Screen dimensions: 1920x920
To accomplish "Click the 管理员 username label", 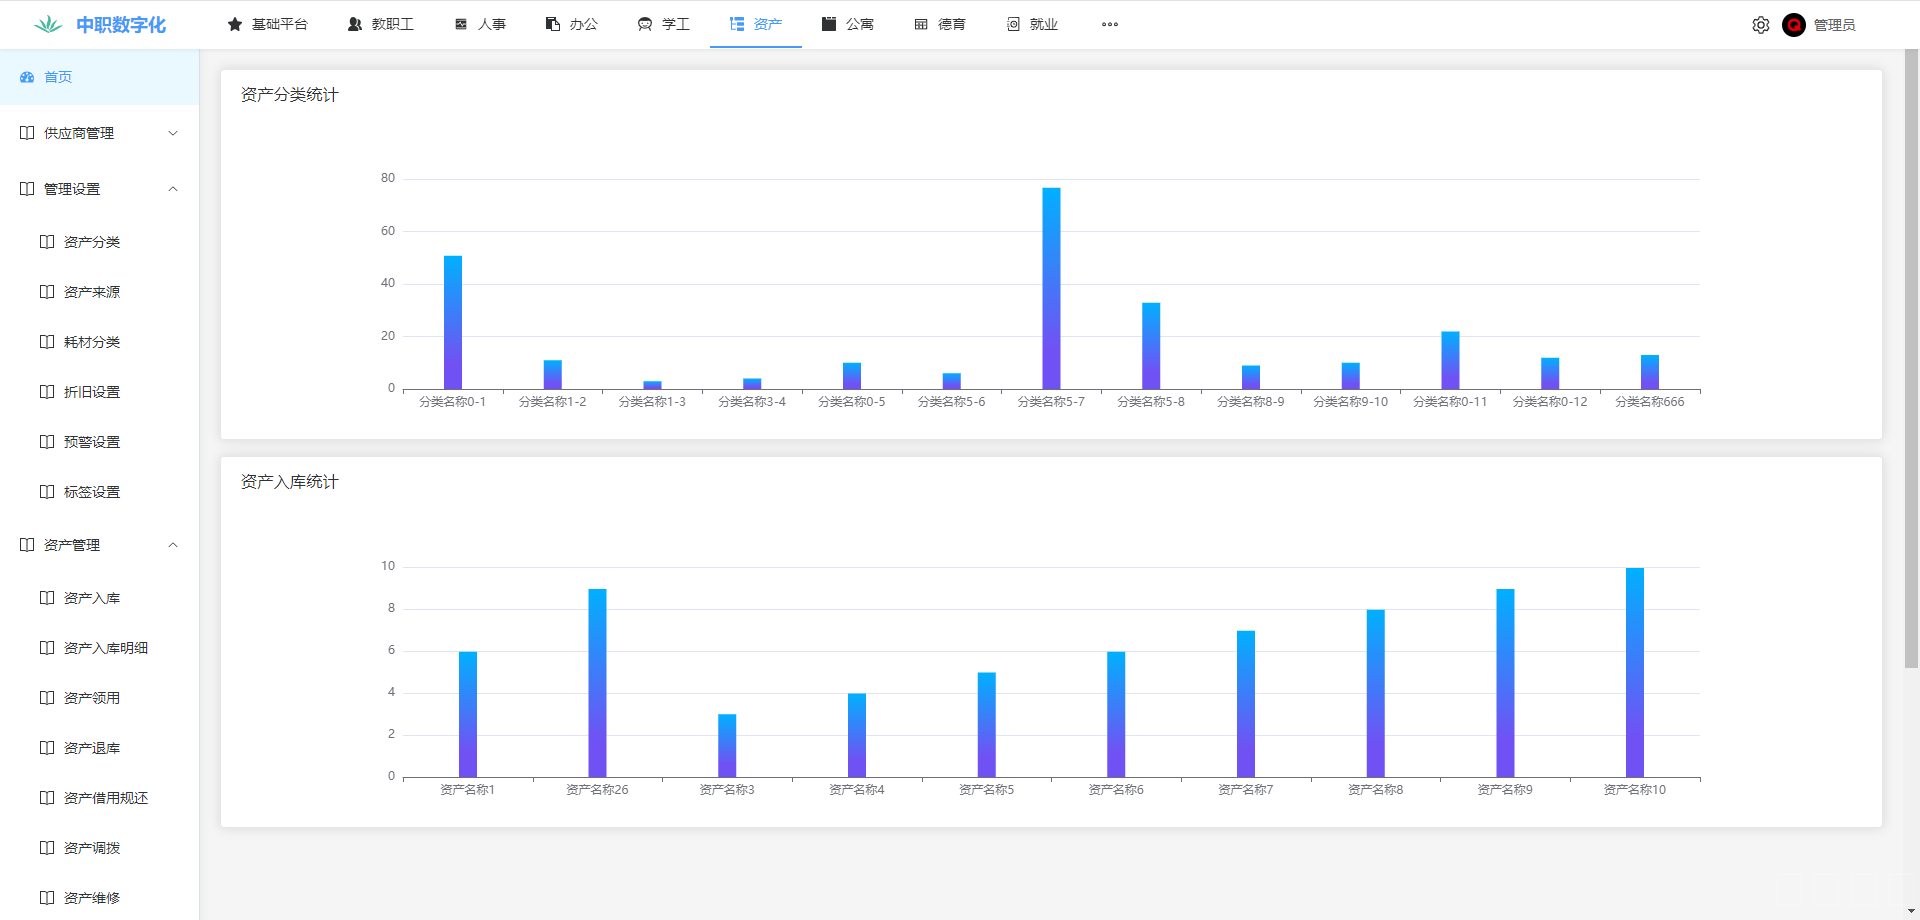I will pos(1834,25).
